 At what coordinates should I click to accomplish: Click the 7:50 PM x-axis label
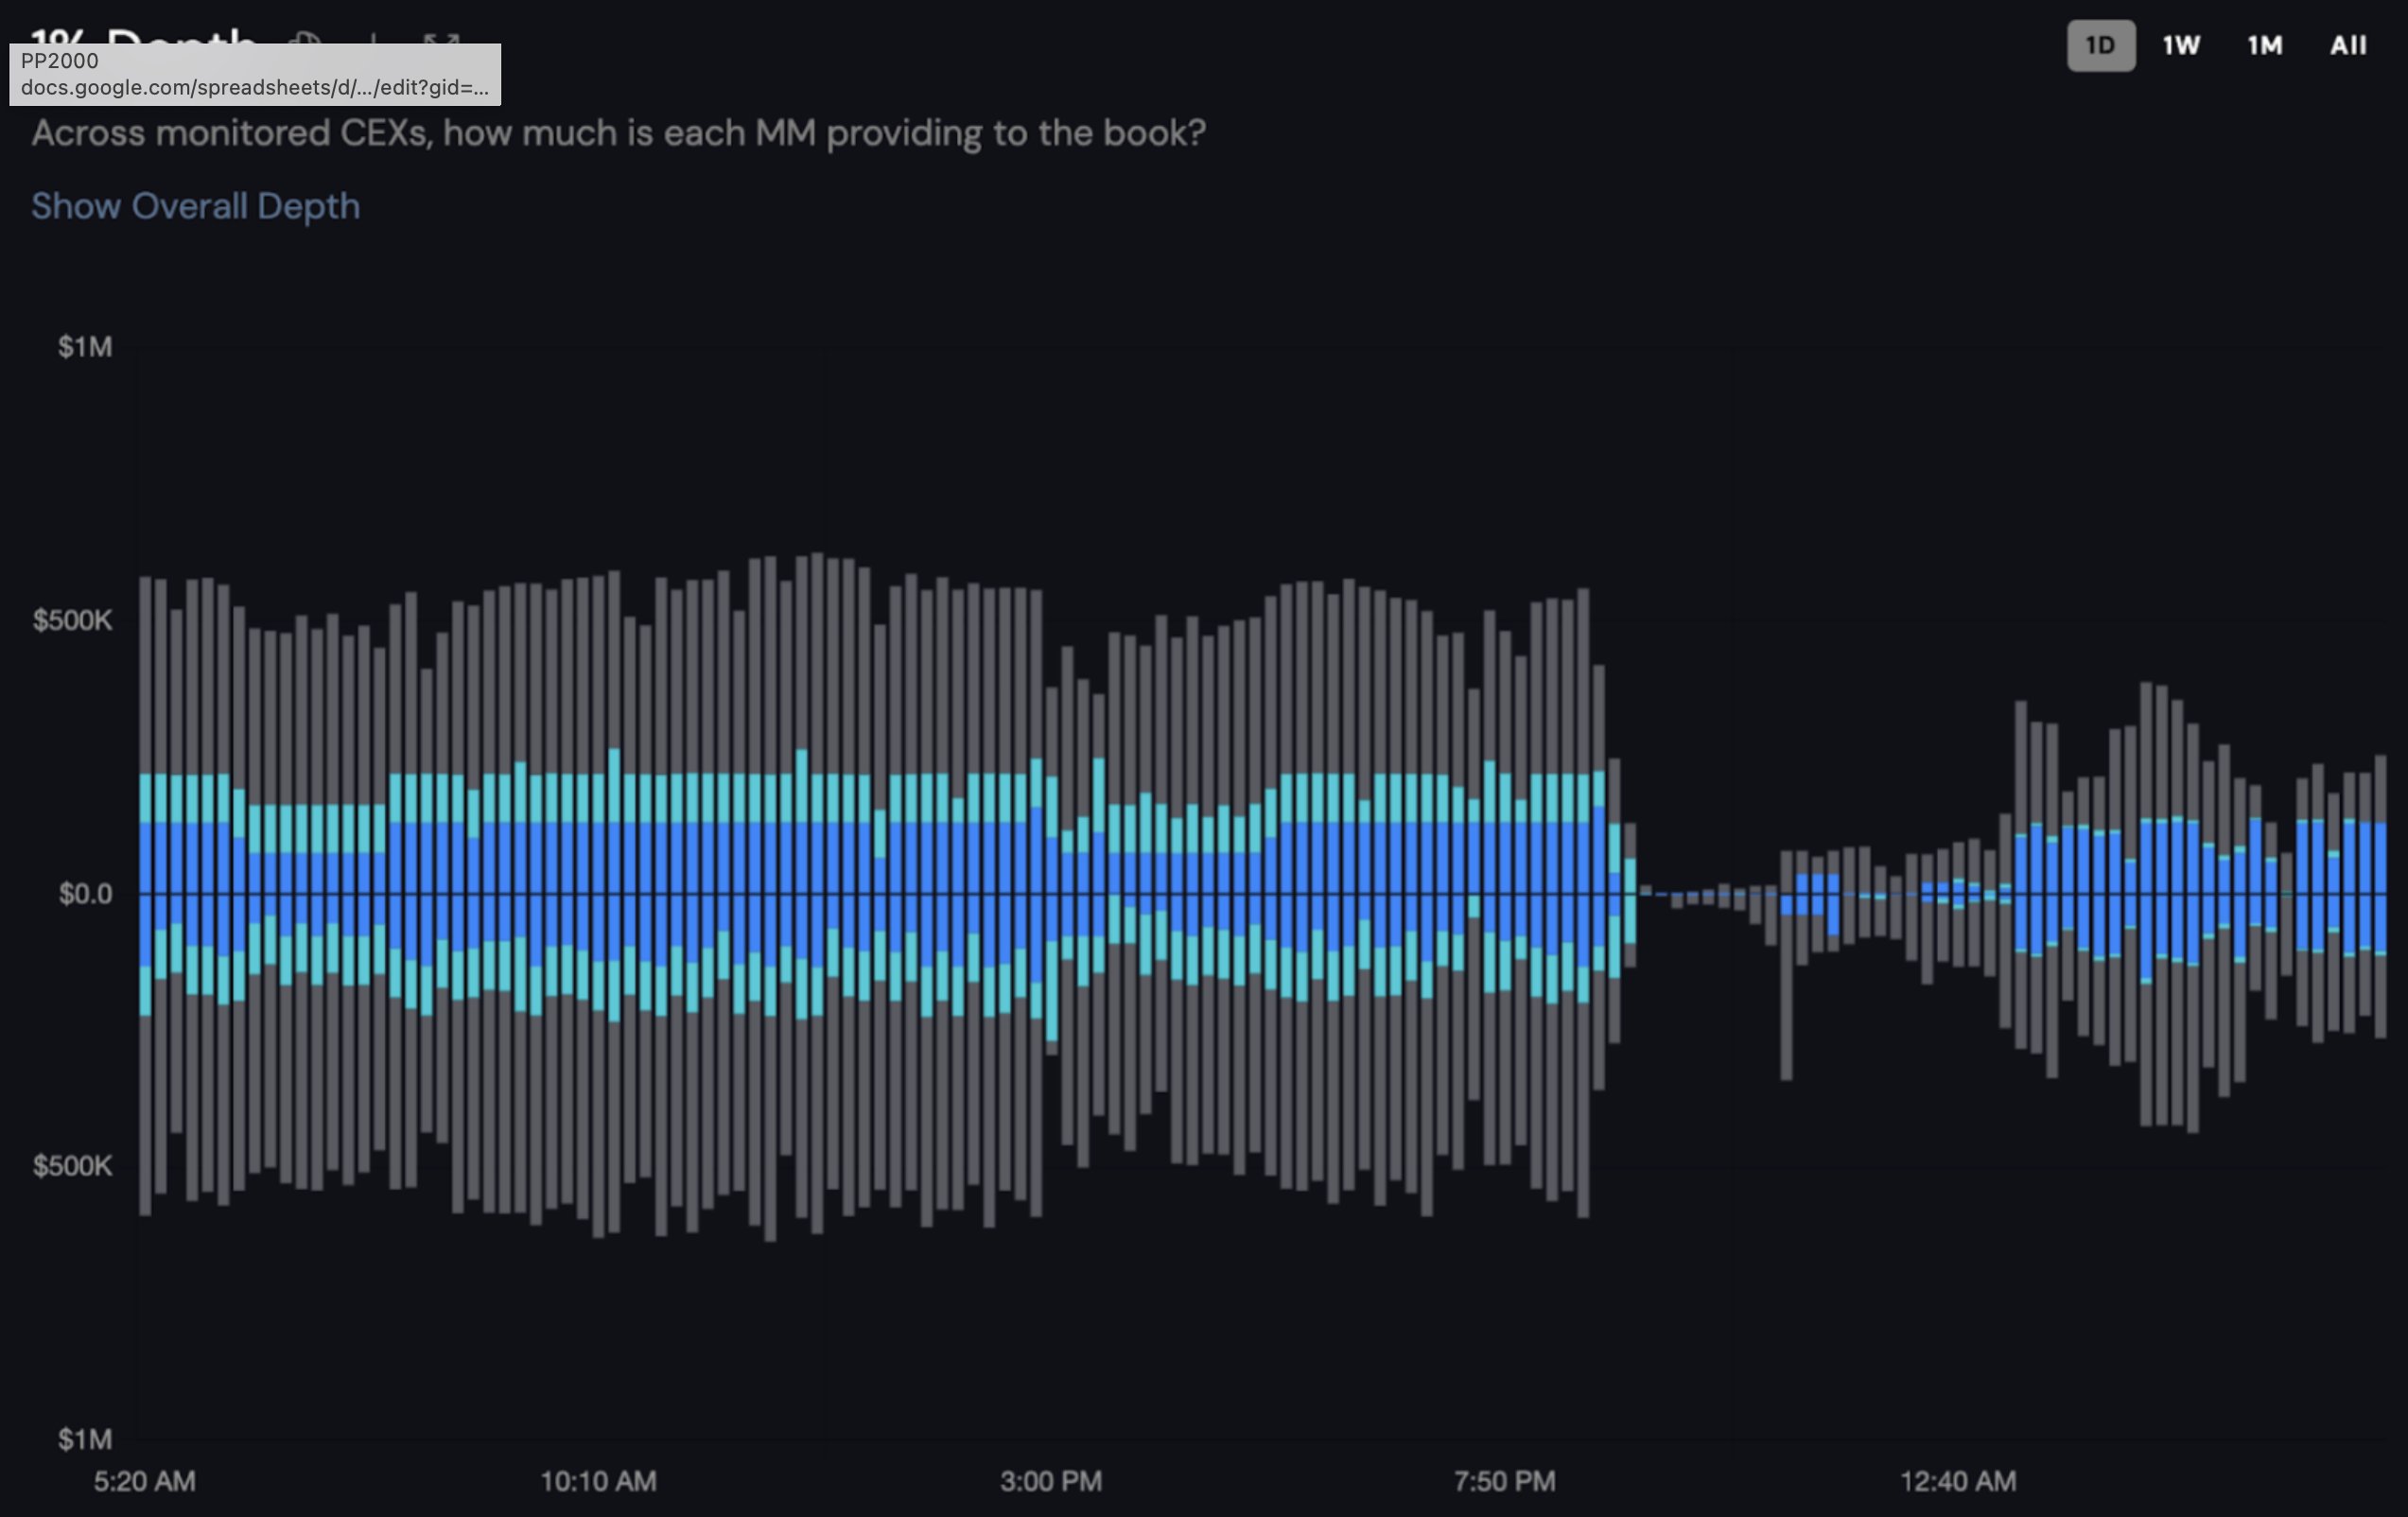1504,1481
